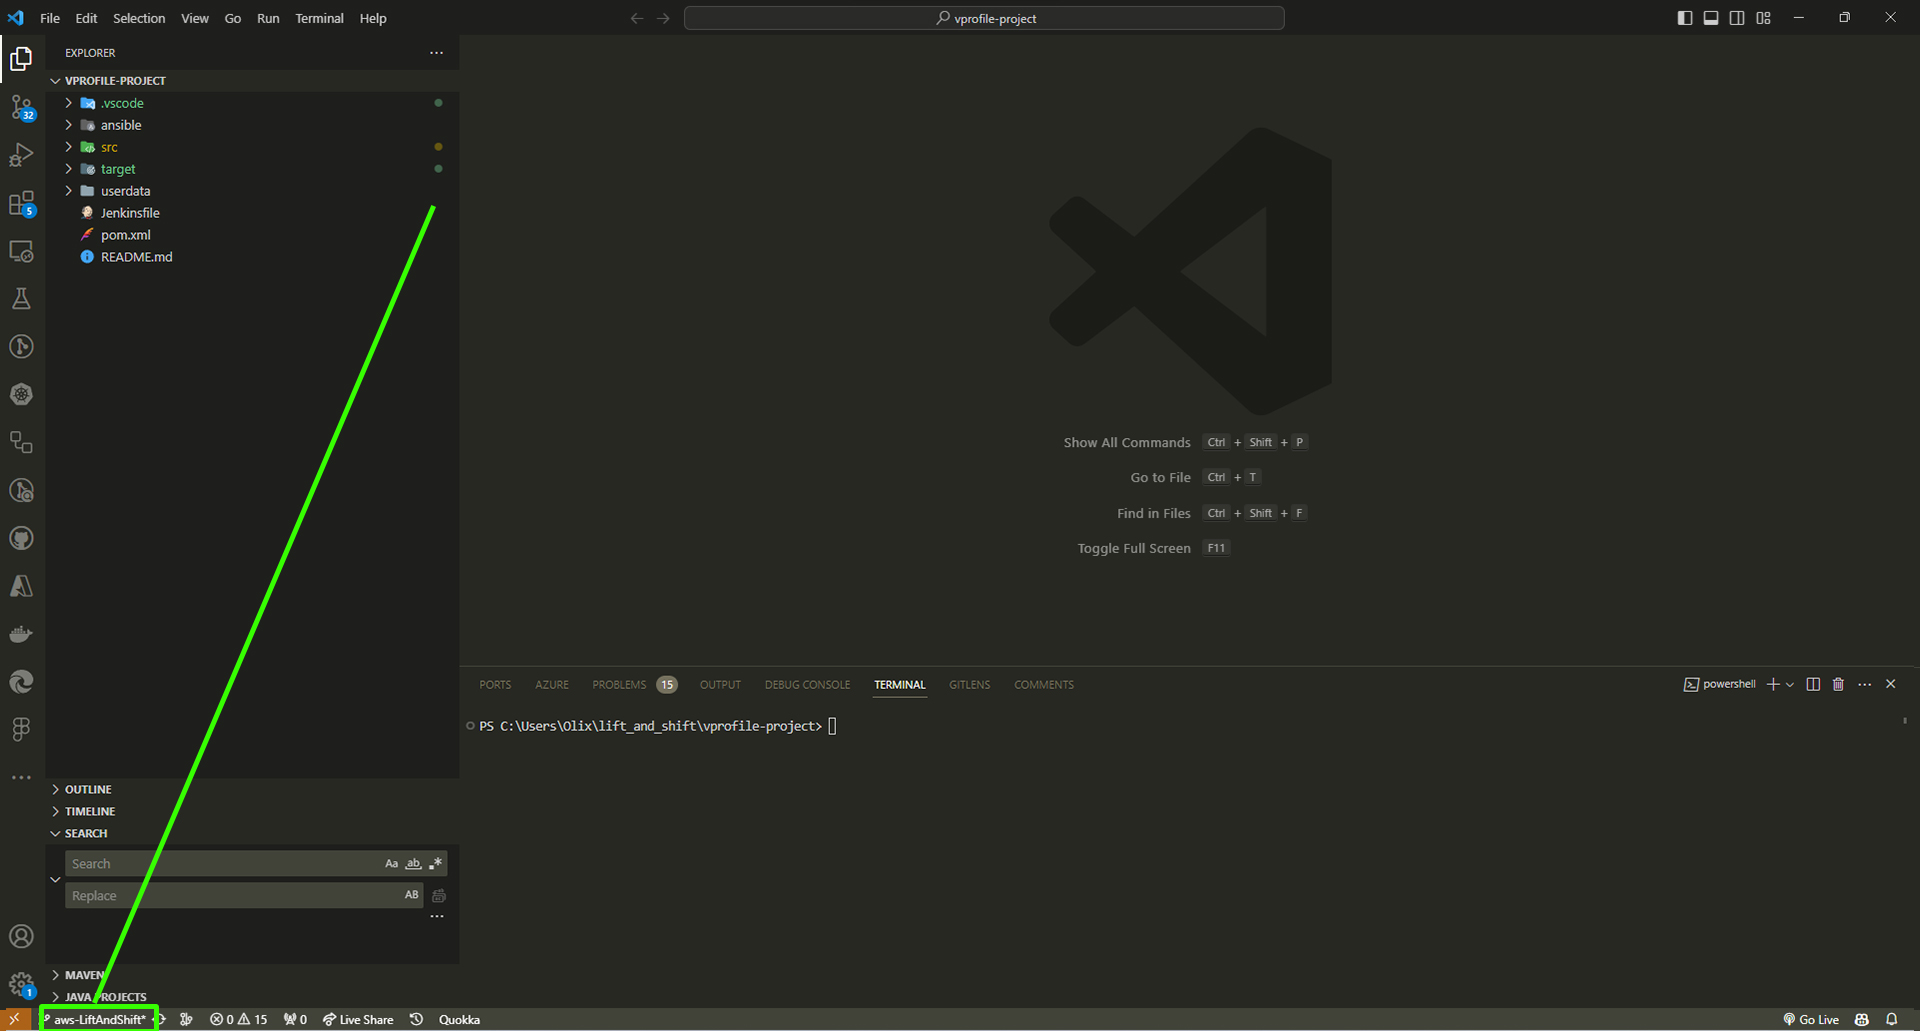The image size is (1920, 1031).
Task: Toggle Preserve Case in replace box
Action: coord(411,895)
